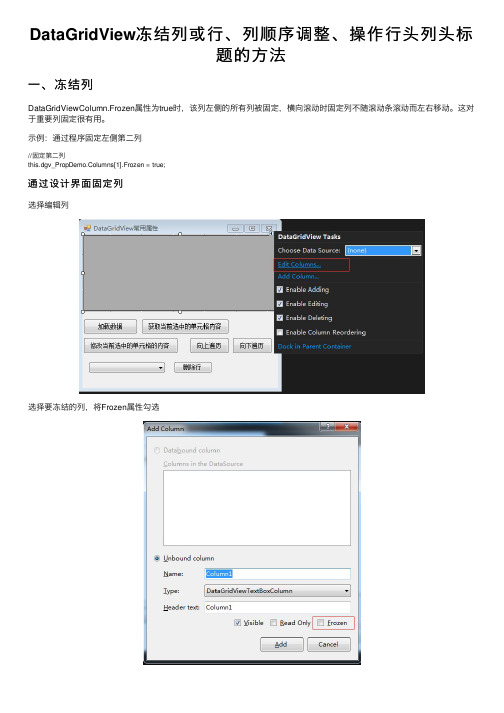Check the Frozen checkbox

coord(321,623)
